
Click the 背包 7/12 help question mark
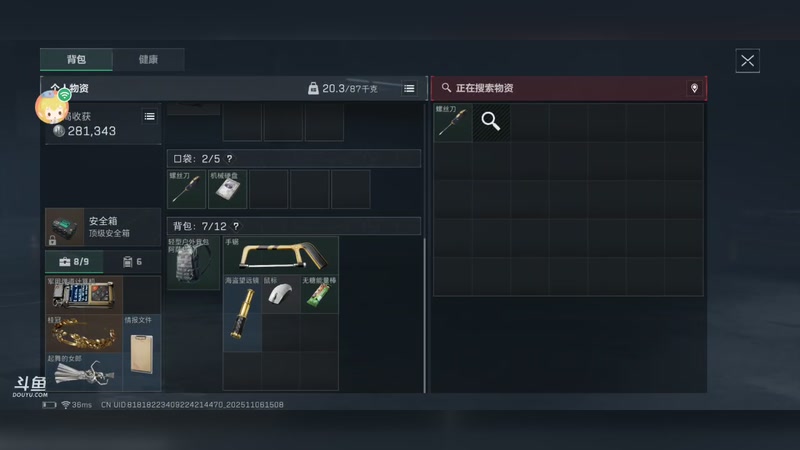coord(236,226)
